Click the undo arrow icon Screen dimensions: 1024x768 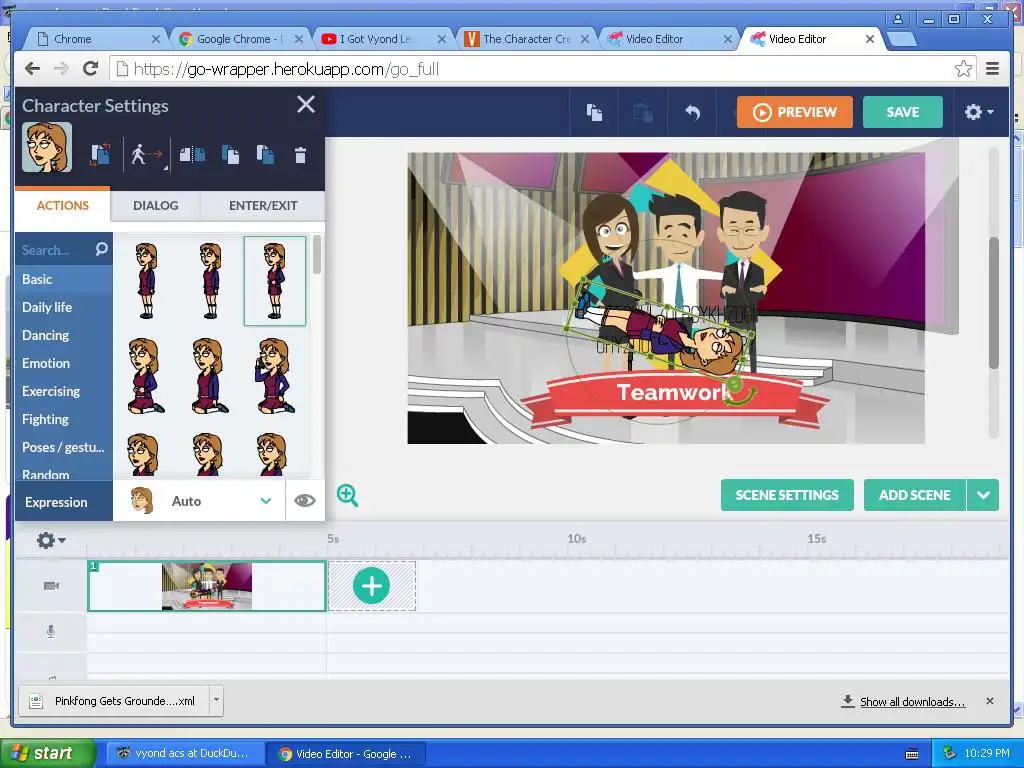pos(692,112)
